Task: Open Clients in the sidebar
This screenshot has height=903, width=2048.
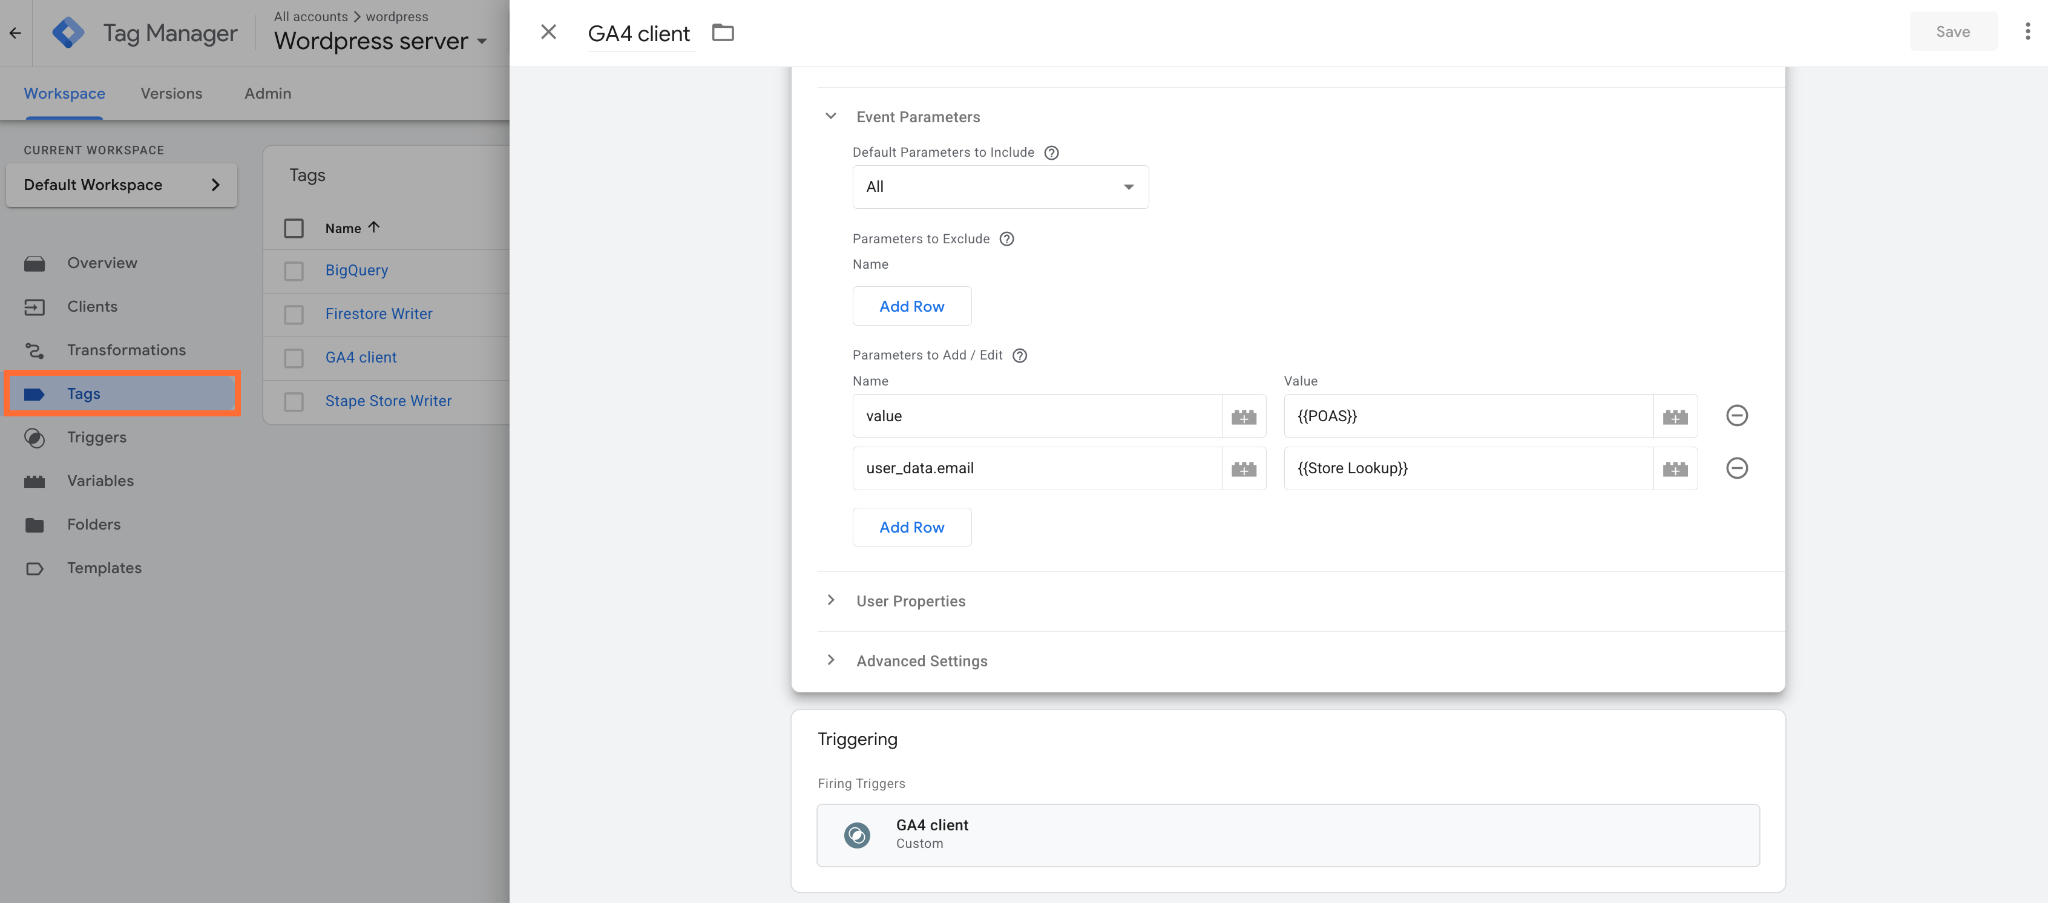Action: coord(92,306)
